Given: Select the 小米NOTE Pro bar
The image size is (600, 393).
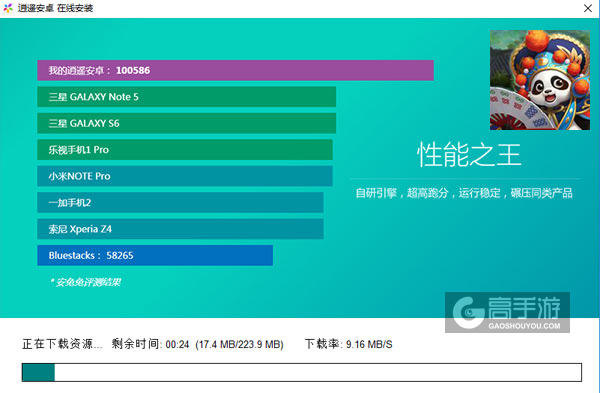Looking at the screenshot, I should pos(185,176).
